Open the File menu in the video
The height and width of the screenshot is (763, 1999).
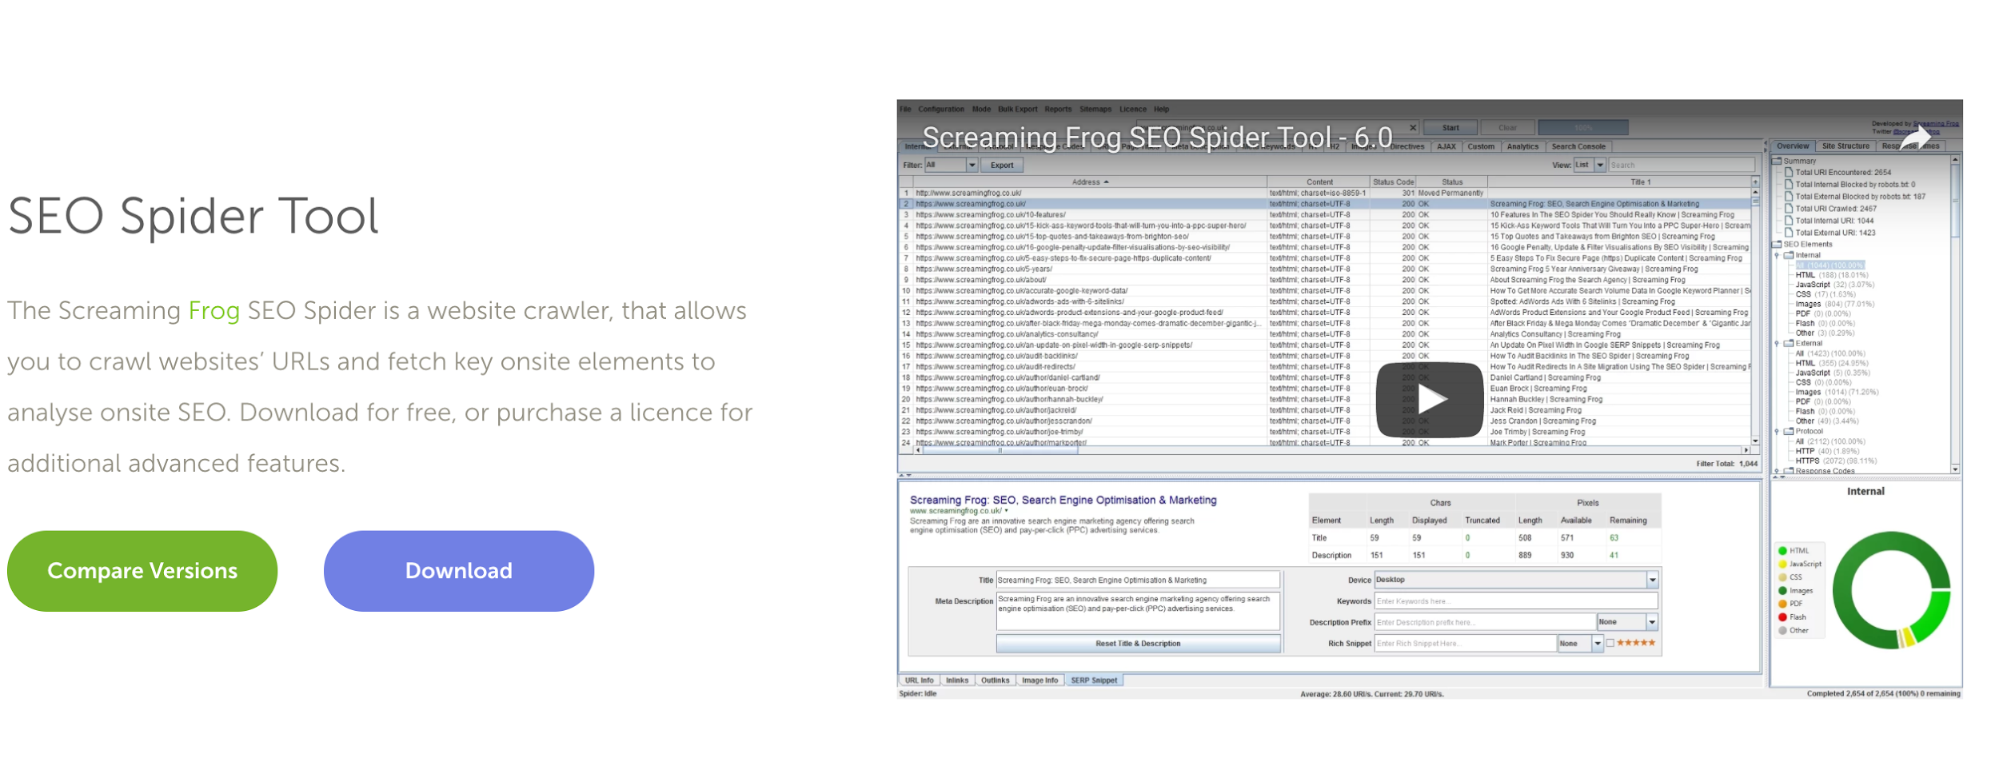(905, 109)
